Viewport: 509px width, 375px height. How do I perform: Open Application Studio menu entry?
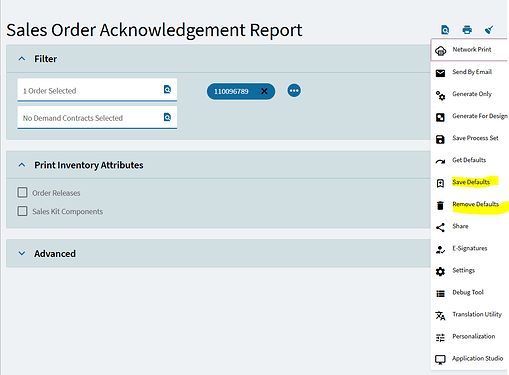[x=469, y=358]
